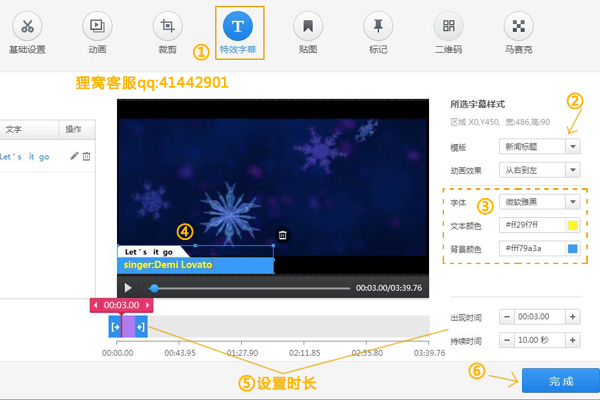
Task: Edit the Let's it go subtitle pencil
Action: 74,156
